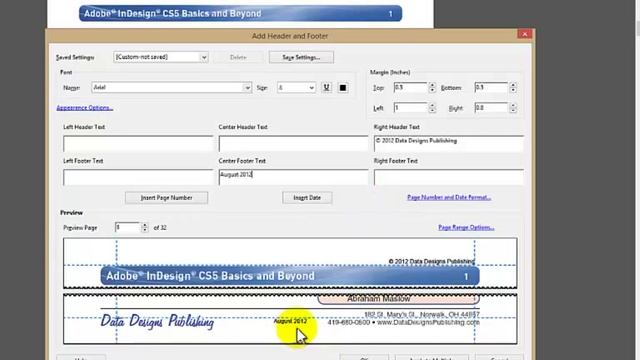The height and width of the screenshot is (360, 640).
Task: Click the disabled Delete button
Action: click(238, 57)
